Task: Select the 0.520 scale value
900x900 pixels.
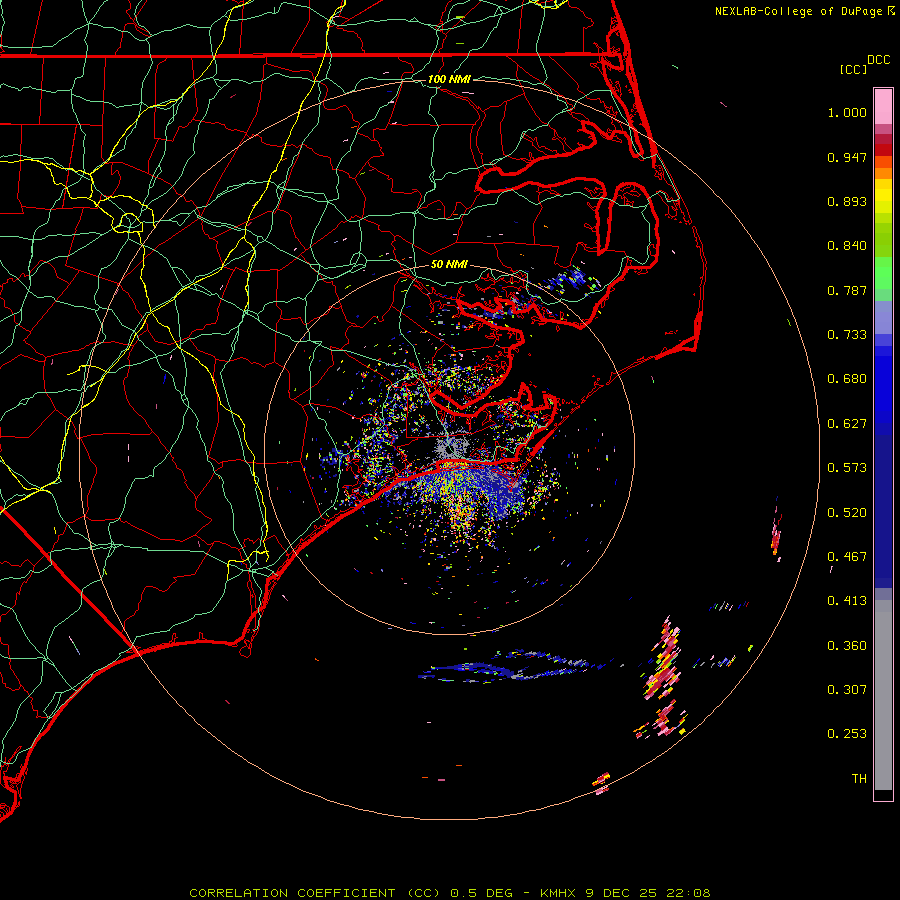Action: (847, 513)
